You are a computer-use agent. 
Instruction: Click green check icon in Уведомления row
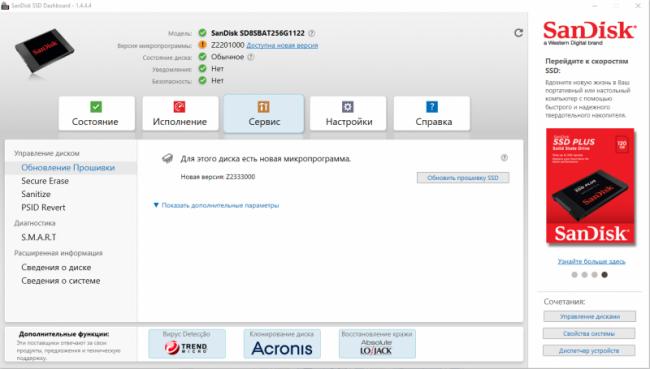pos(202,68)
